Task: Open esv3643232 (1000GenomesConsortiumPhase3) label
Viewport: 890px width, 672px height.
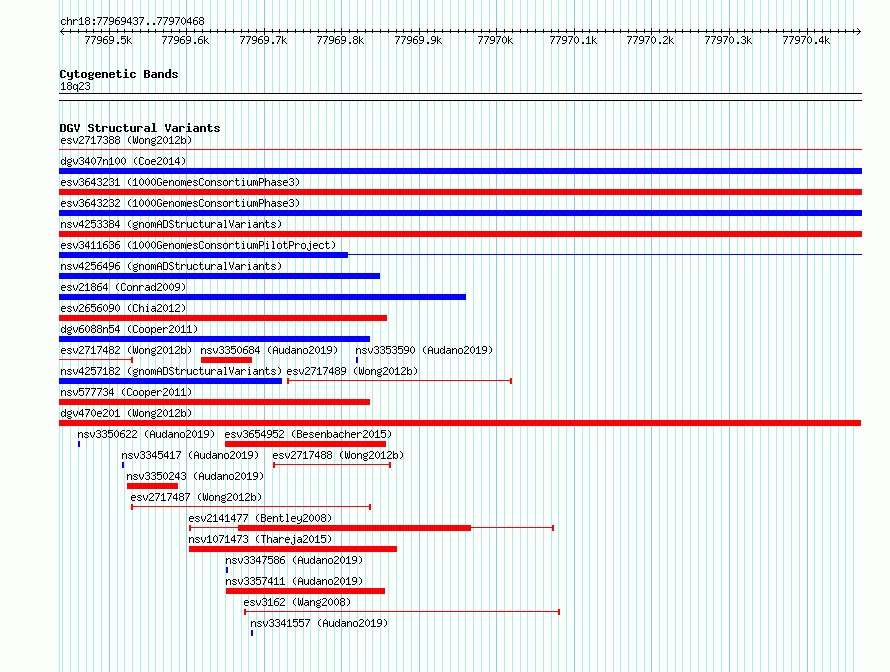Action: [x=180, y=203]
